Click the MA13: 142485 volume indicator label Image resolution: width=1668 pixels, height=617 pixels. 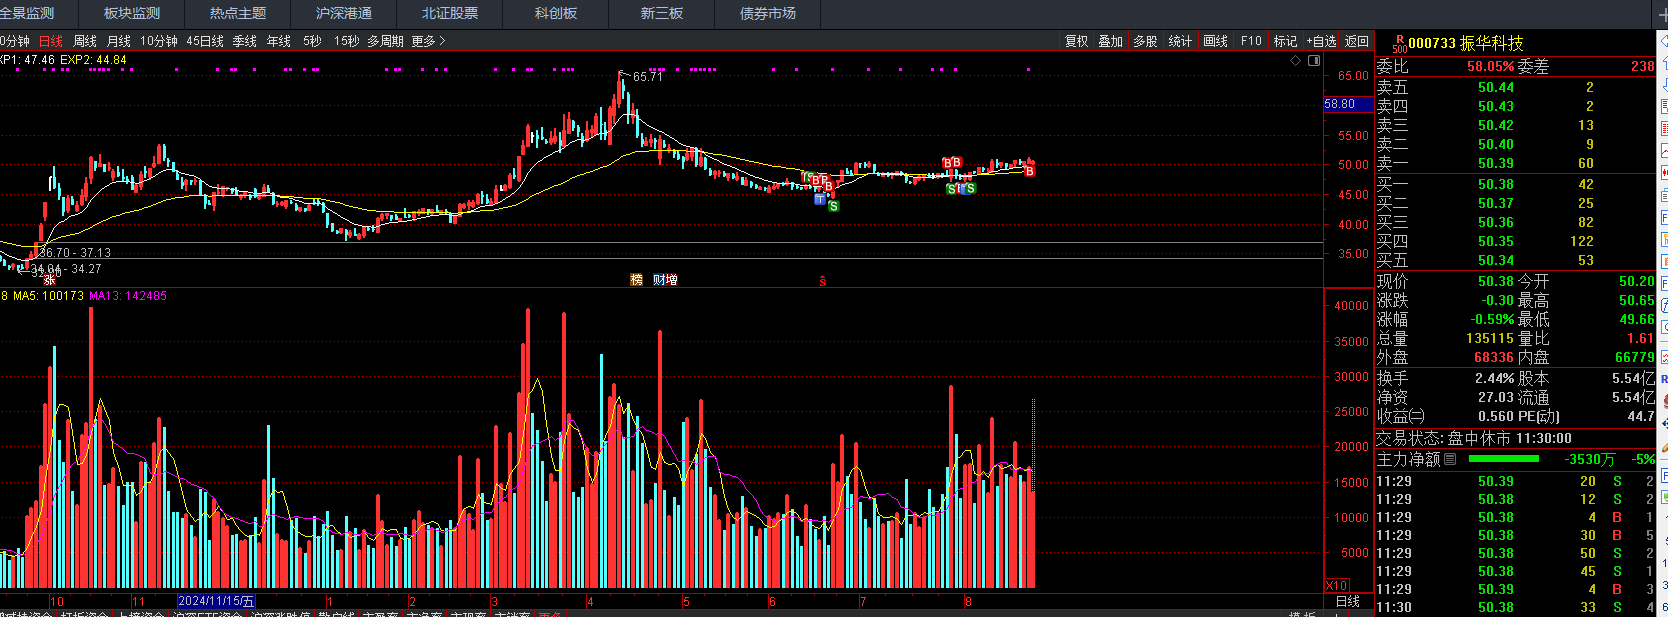(x=128, y=296)
